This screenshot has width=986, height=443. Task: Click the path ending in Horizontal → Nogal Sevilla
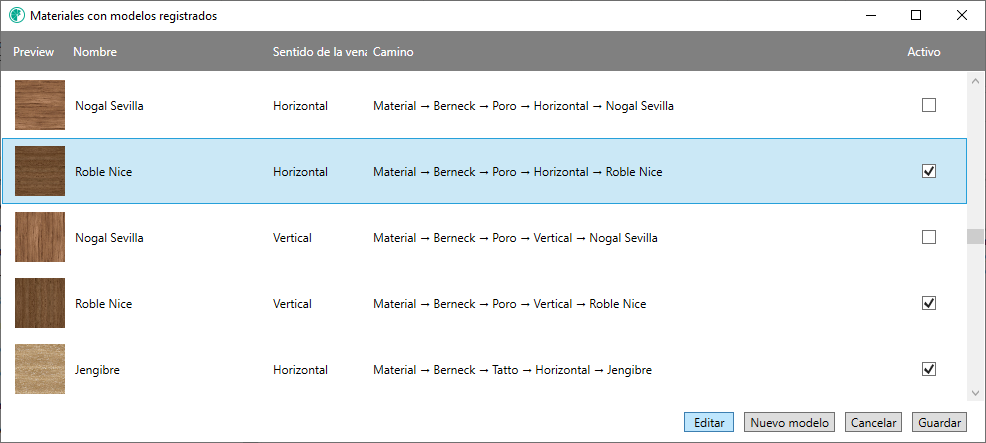[523, 106]
